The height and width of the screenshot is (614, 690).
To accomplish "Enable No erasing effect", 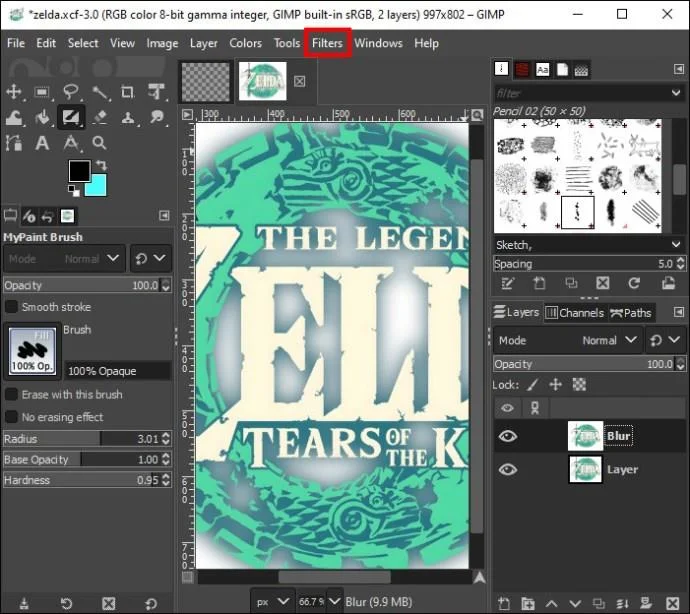I will pos(11,417).
